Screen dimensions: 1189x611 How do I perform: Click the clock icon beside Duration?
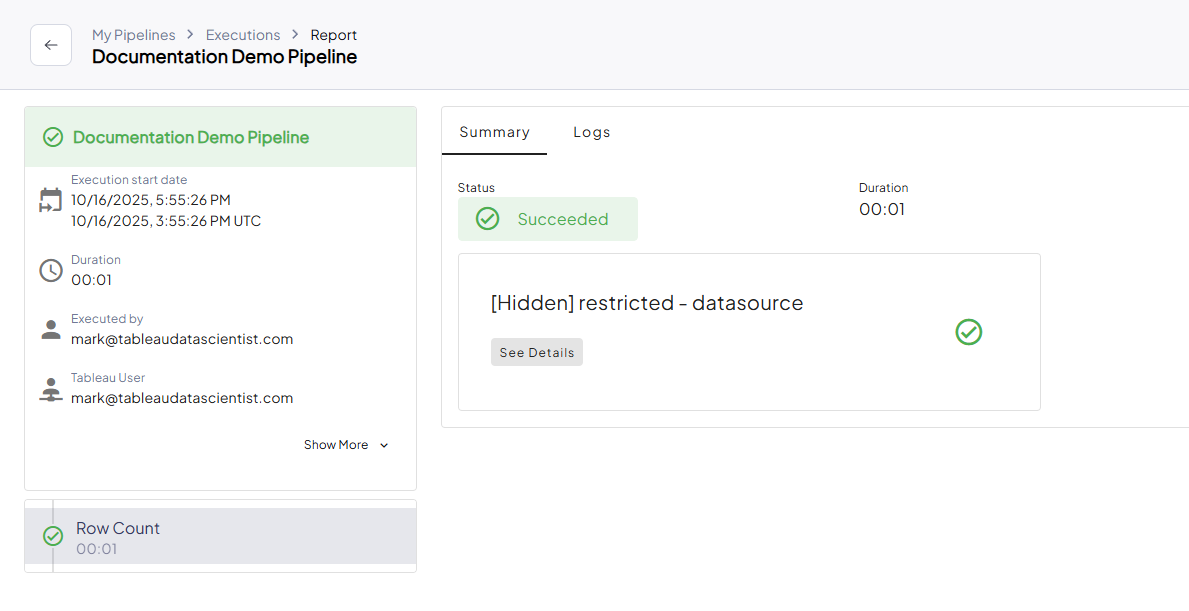(51, 271)
